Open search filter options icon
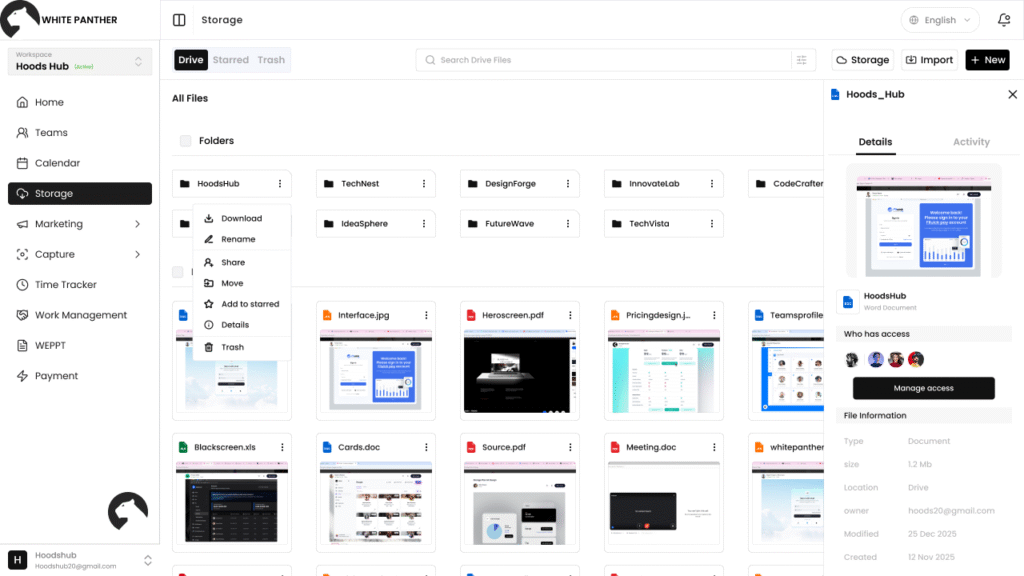The height and width of the screenshot is (576, 1024). tap(801, 60)
